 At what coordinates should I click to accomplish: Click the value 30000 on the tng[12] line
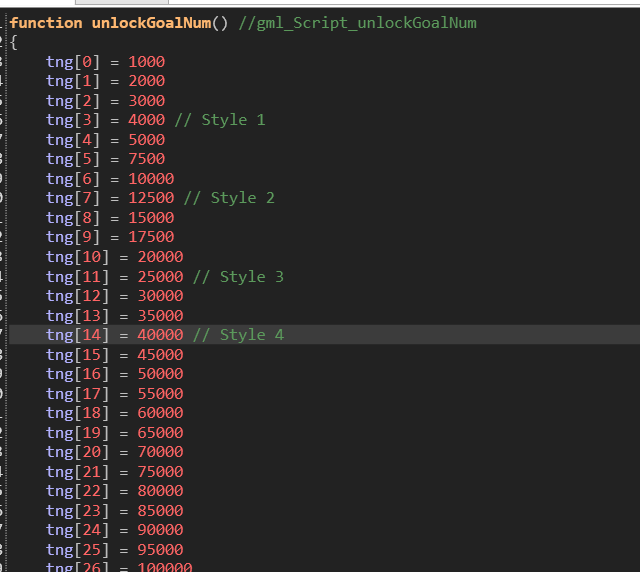160,296
